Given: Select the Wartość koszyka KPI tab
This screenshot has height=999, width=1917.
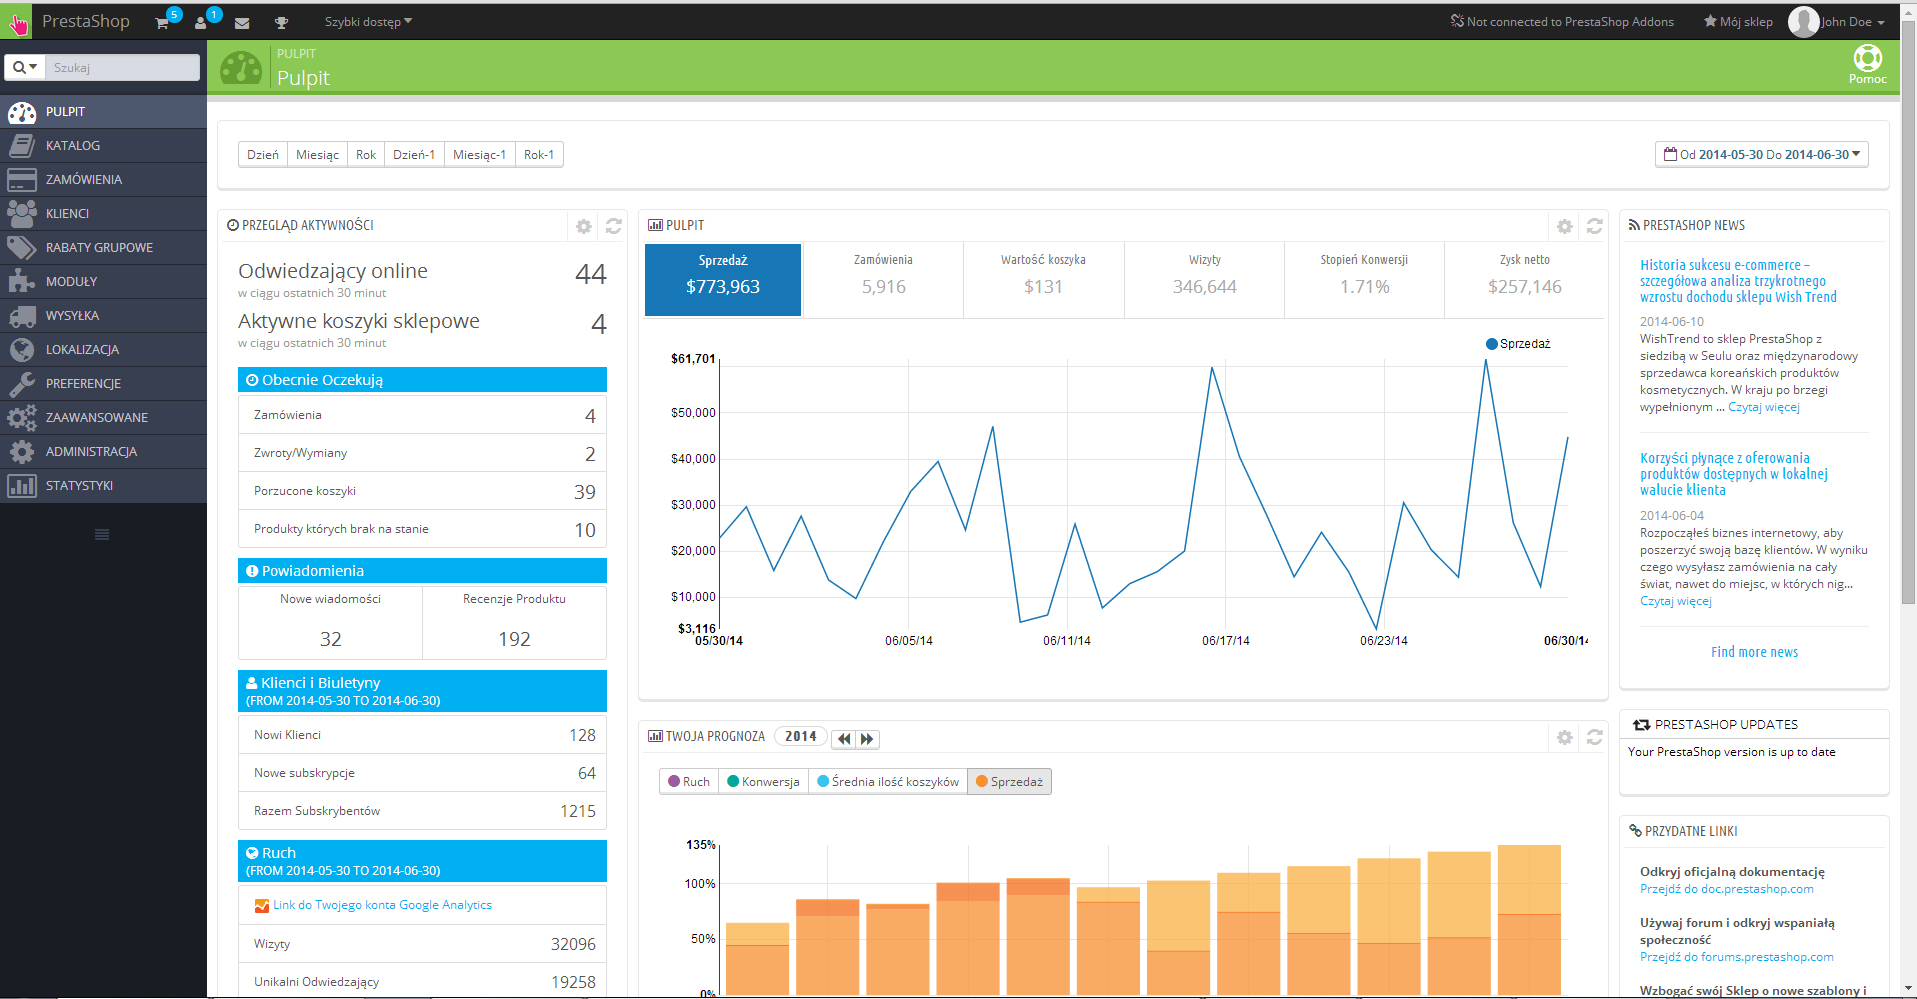Looking at the screenshot, I should tap(1043, 280).
